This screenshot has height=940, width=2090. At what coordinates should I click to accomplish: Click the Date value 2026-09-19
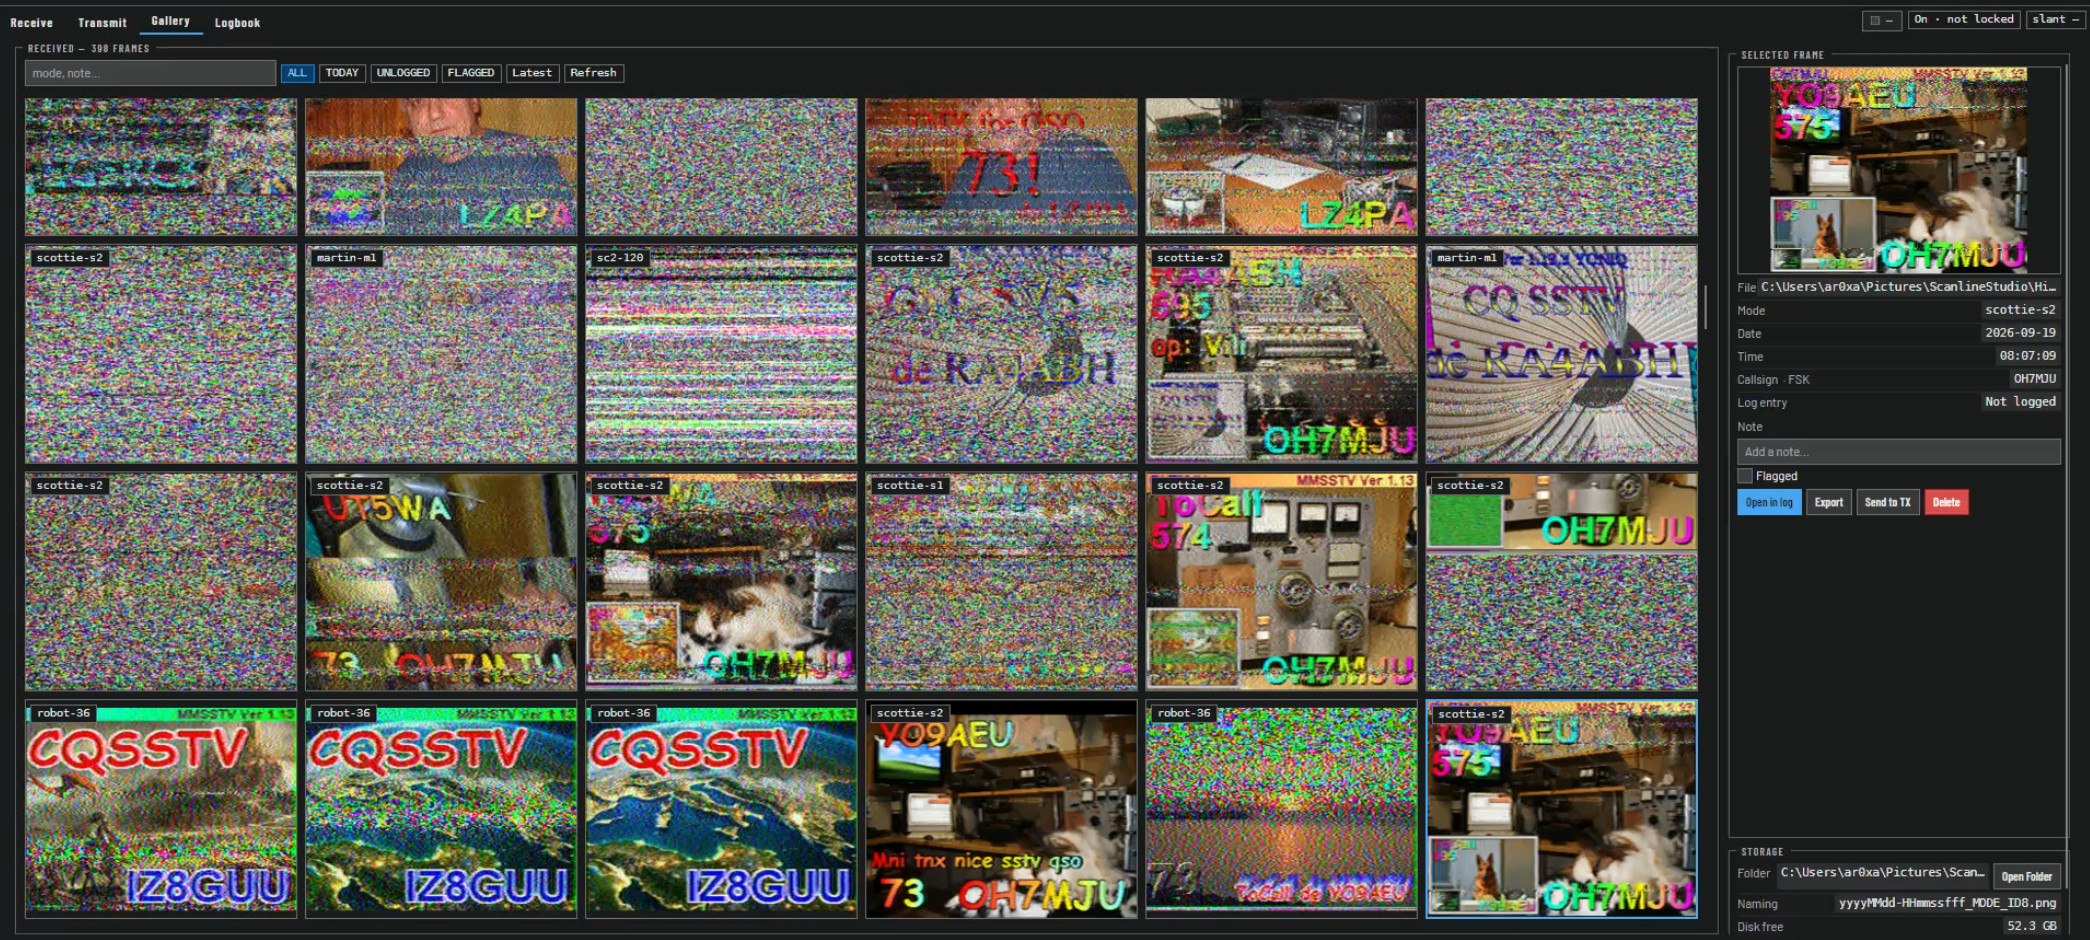(x=2020, y=333)
